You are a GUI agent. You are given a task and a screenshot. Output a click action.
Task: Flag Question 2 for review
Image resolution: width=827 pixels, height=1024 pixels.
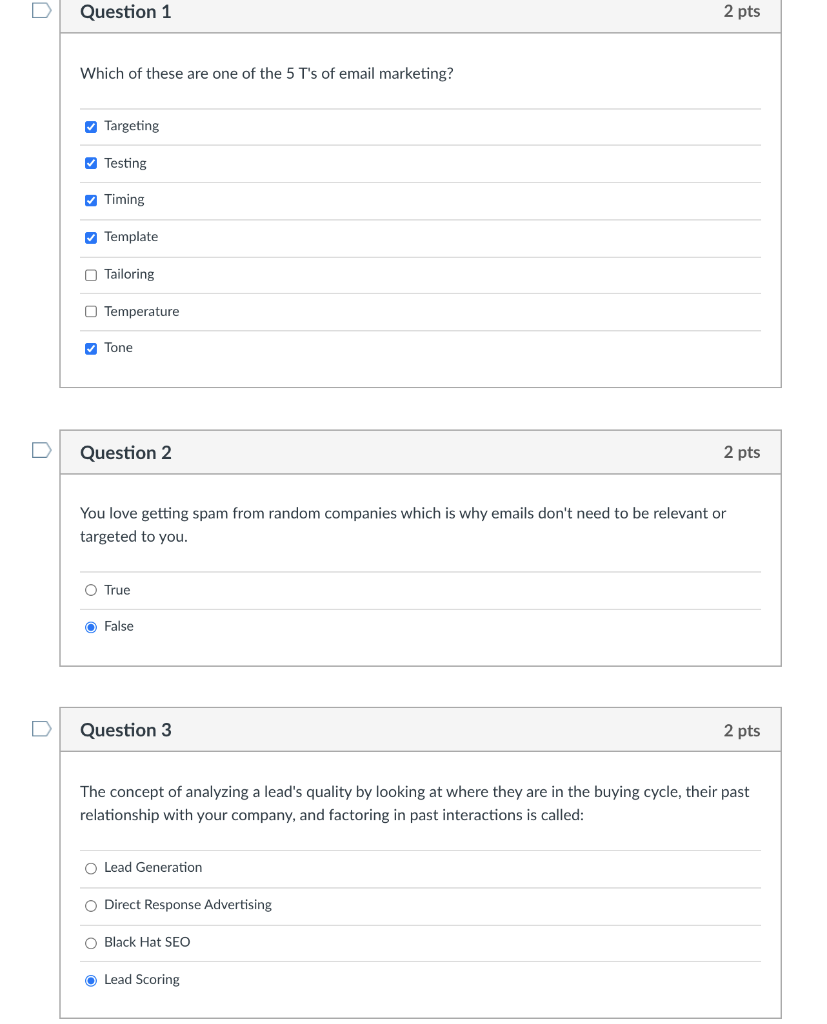coord(41,451)
